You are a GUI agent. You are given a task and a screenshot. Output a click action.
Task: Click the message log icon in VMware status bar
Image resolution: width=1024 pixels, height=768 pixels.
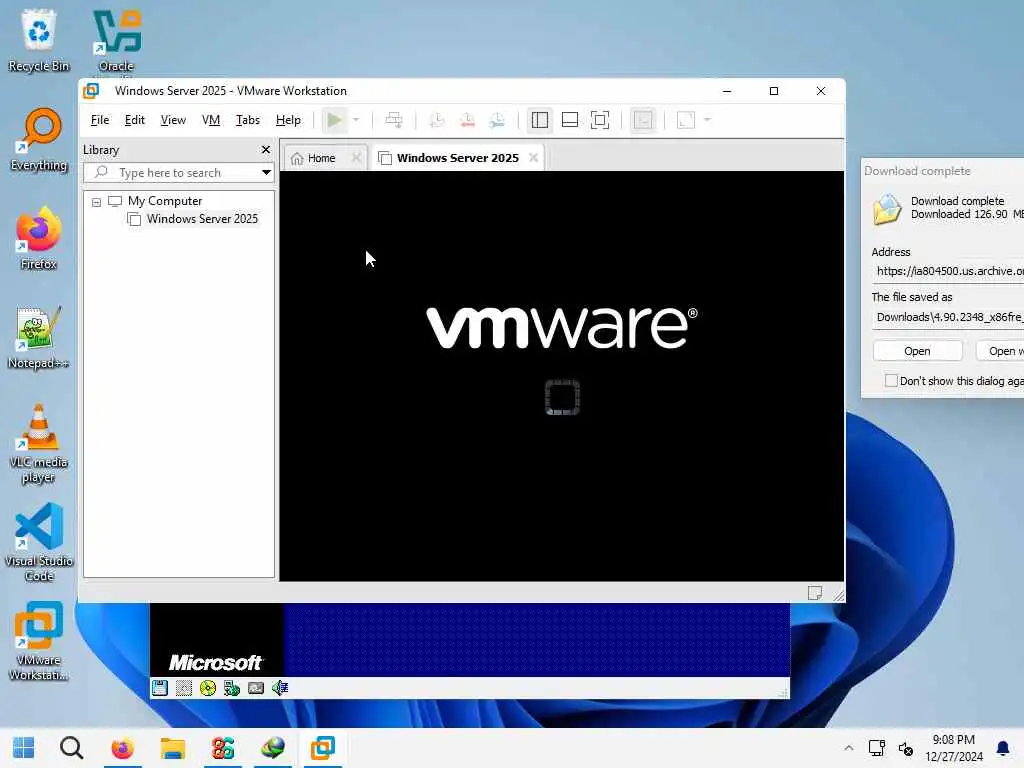coord(814,593)
